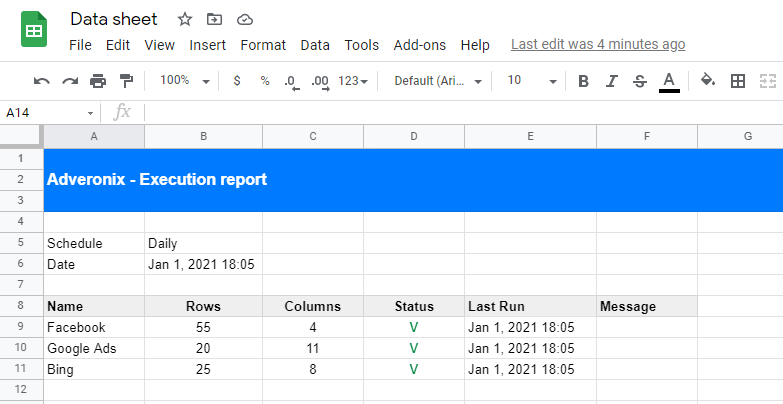The height and width of the screenshot is (404, 783).
Task: Toggle italic formatting
Action: pyautogui.click(x=611, y=81)
